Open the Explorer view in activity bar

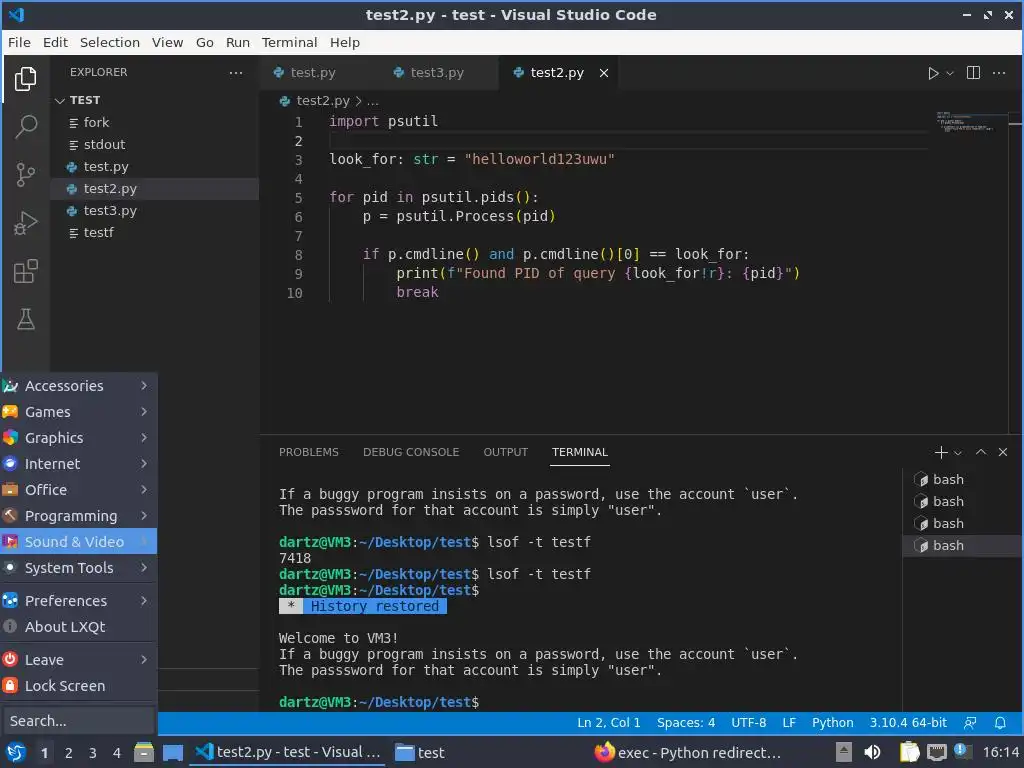tap(25, 78)
